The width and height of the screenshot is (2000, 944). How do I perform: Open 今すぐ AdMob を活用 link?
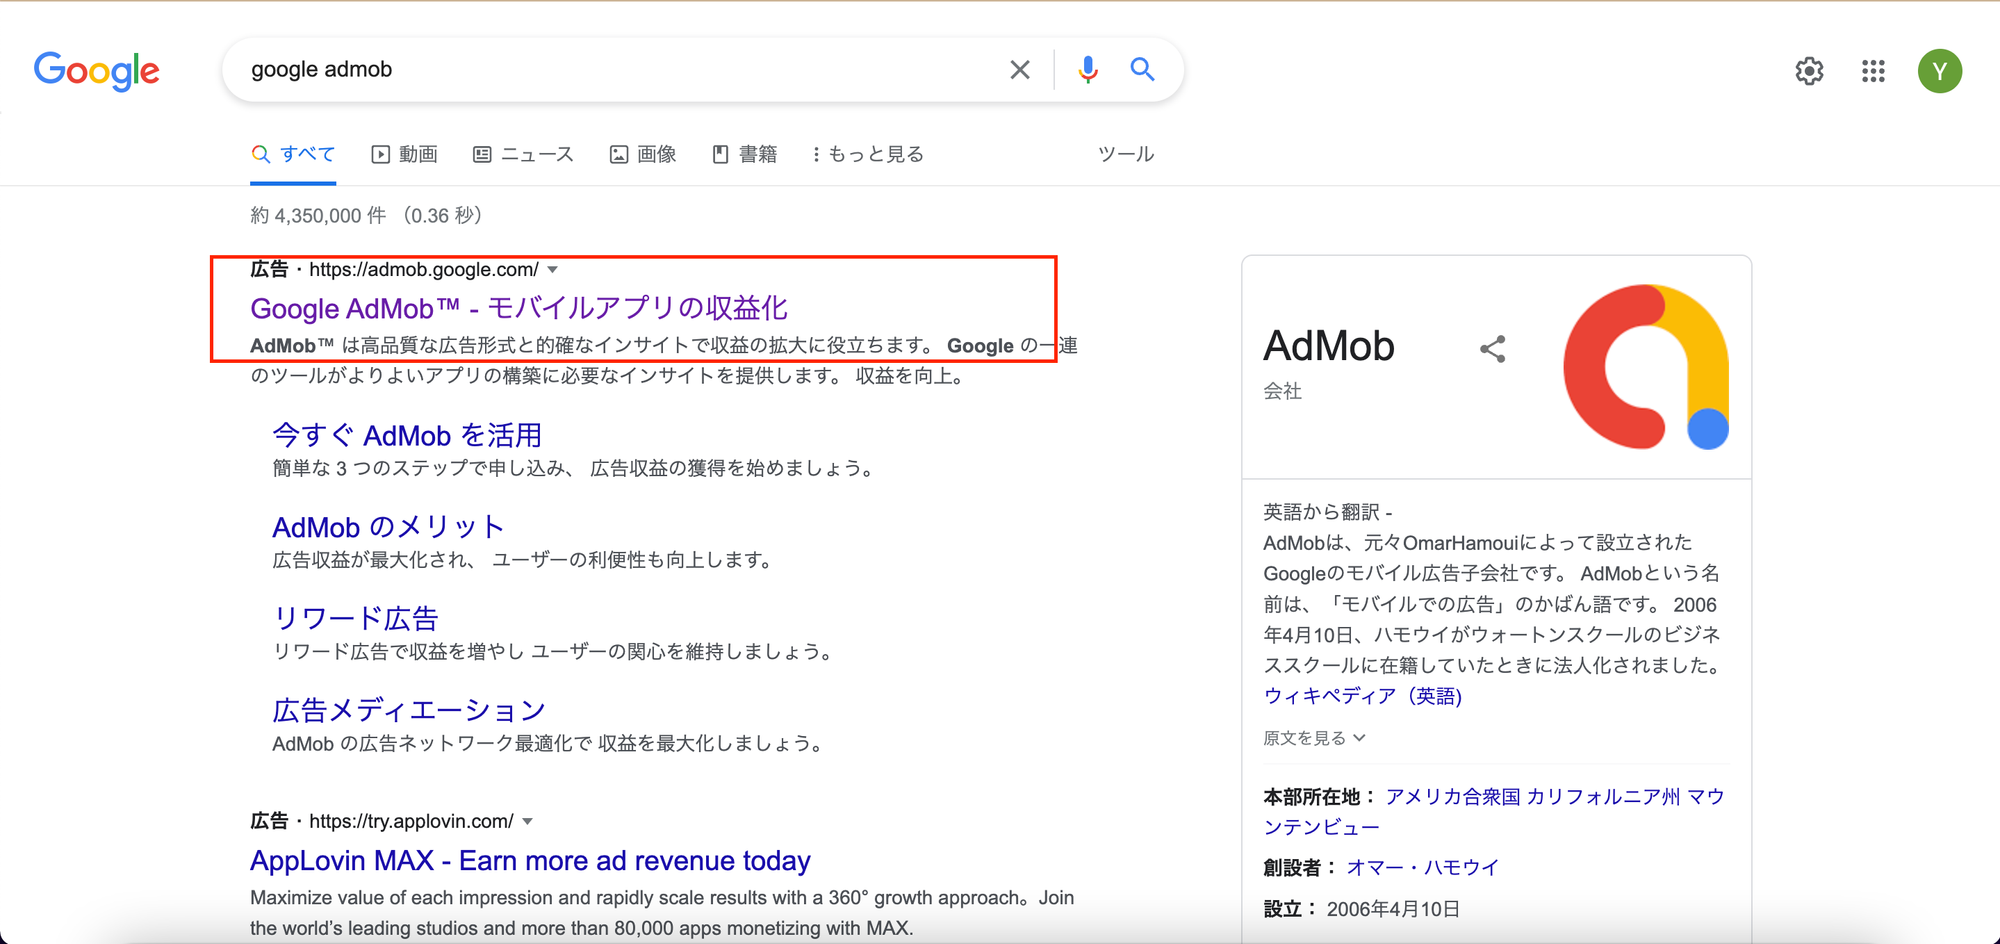point(407,435)
